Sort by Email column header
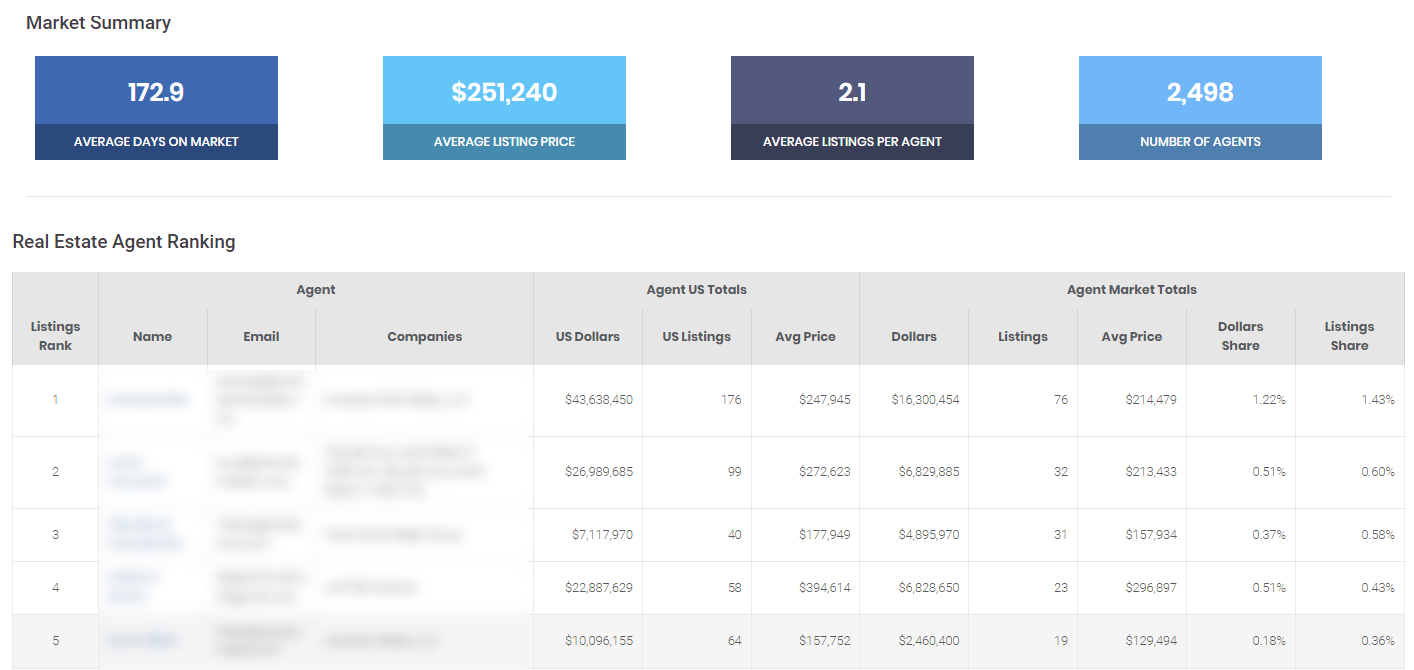 (x=261, y=337)
